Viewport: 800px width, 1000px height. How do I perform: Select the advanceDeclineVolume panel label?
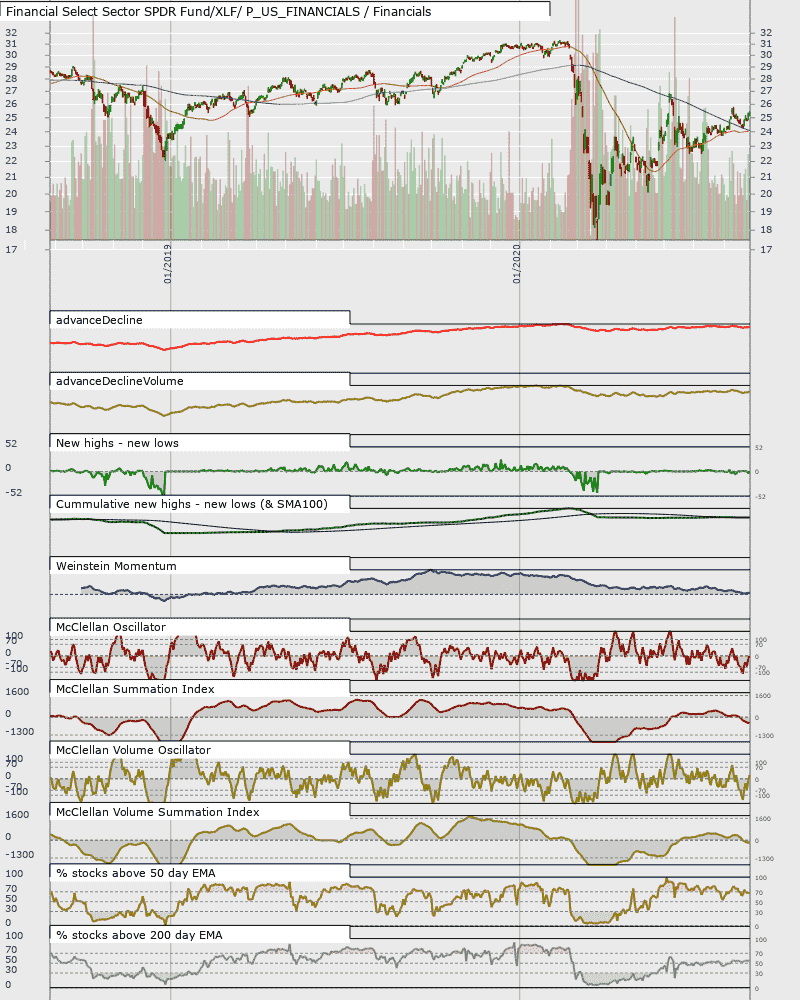point(120,381)
